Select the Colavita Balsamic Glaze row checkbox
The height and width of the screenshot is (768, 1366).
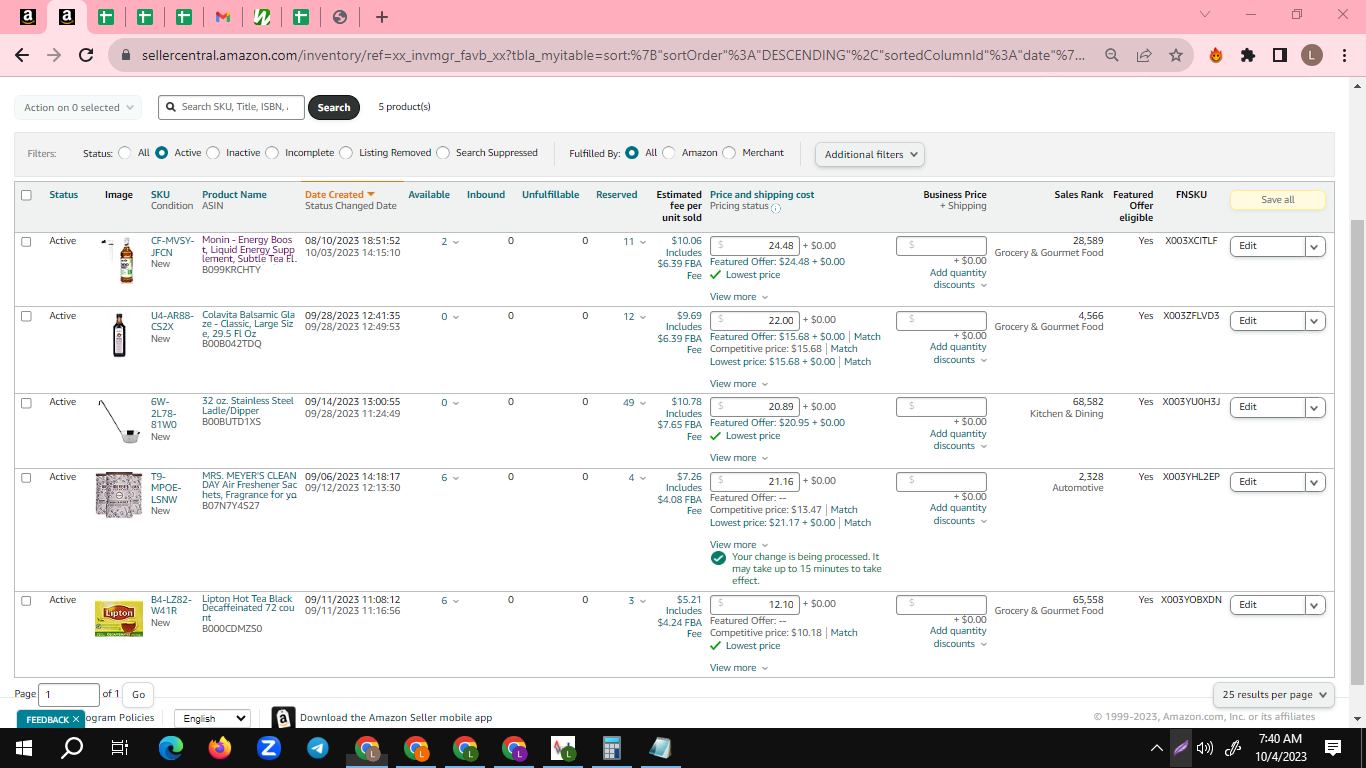click(x=26, y=316)
